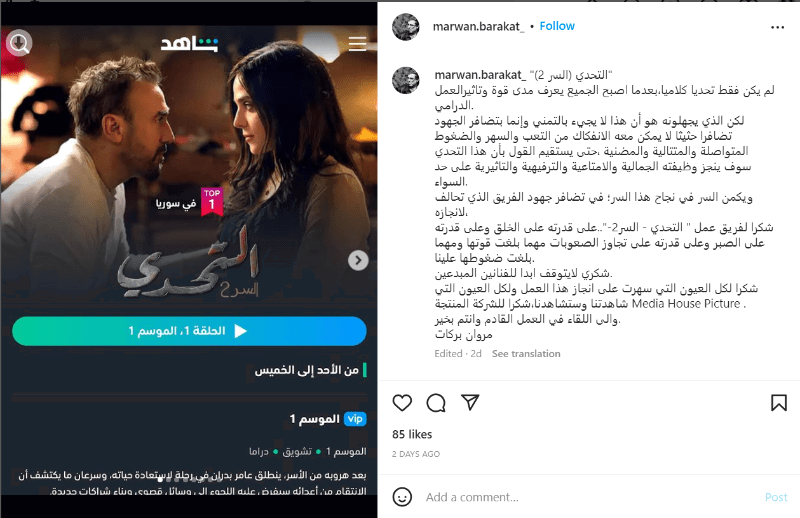
Task: Open the emoji picker smiley icon
Action: click(x=402, y=497)
